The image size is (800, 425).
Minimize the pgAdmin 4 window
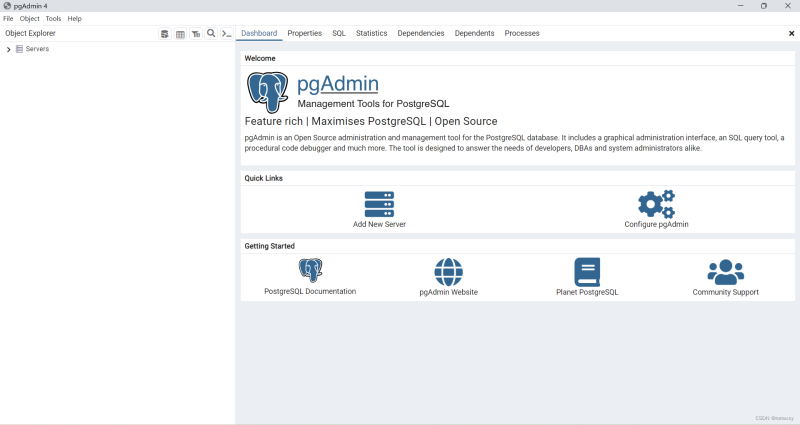(740, 6)
